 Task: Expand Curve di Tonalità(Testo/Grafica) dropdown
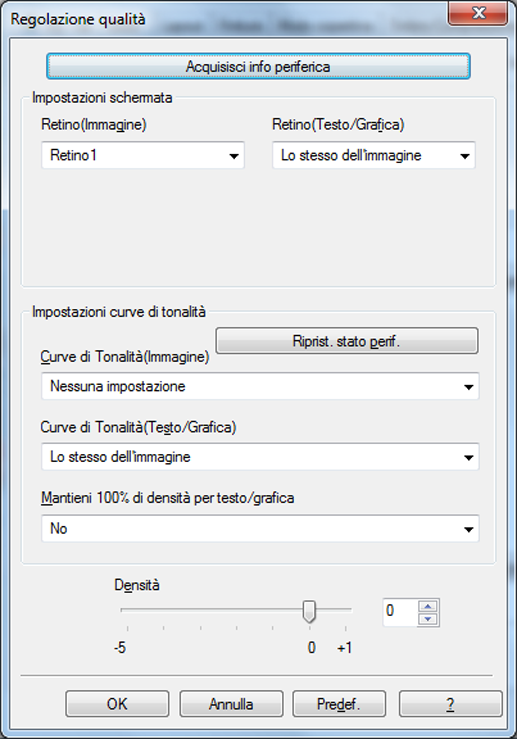click(x=260, y=457)
